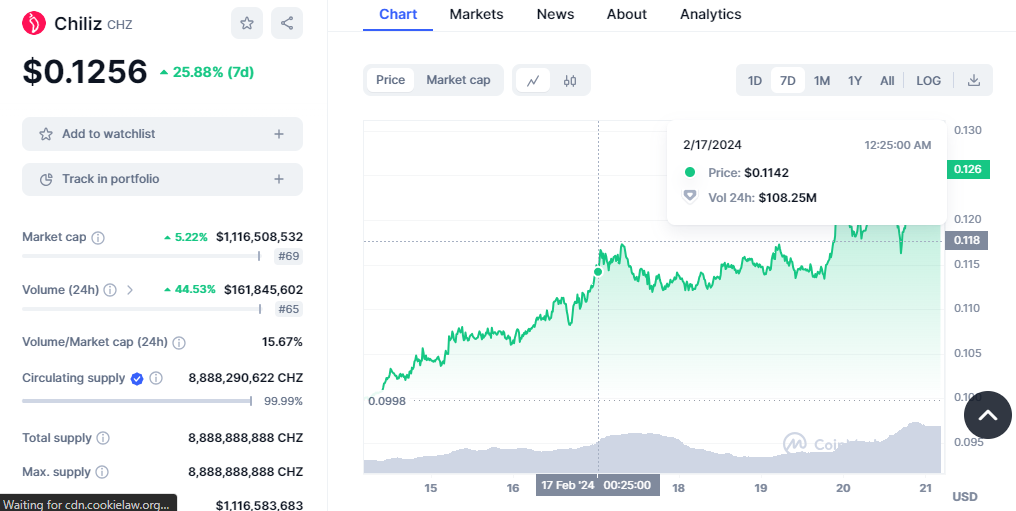This screenshot has height=511, width=1016.
Task: Set chart range to All
Action: coord(887,81)
